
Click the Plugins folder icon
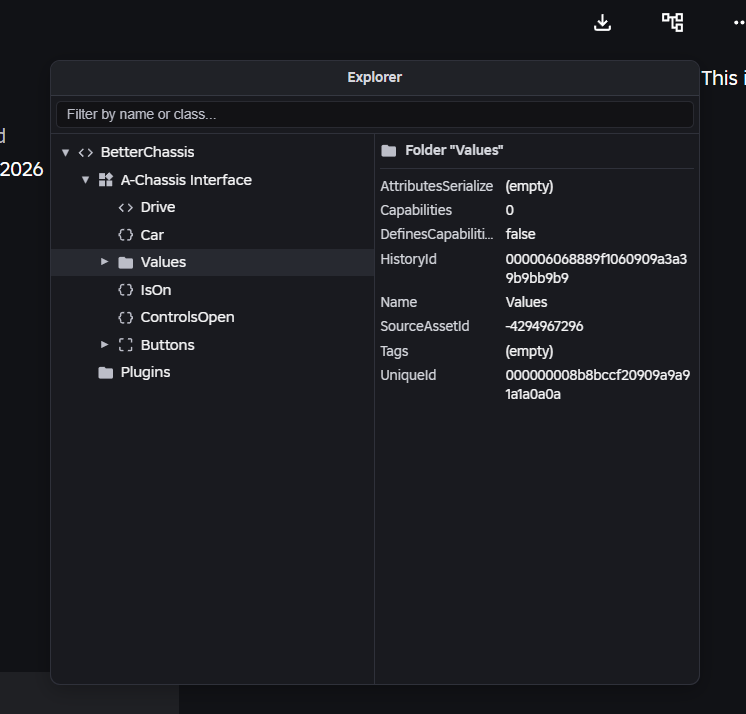[106, 373]
